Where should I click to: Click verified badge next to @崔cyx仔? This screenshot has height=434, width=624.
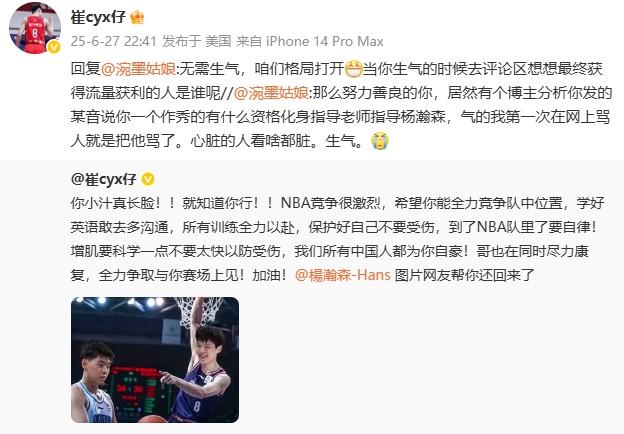pos(148,179)
